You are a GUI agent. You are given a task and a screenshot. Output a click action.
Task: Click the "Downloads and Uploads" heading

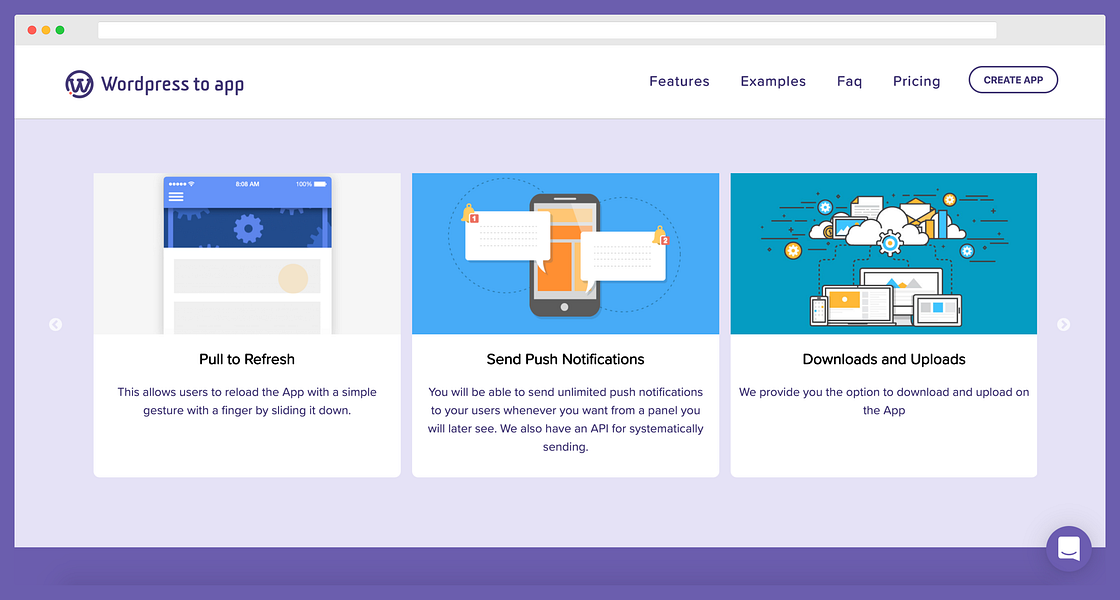coord(883,359)
